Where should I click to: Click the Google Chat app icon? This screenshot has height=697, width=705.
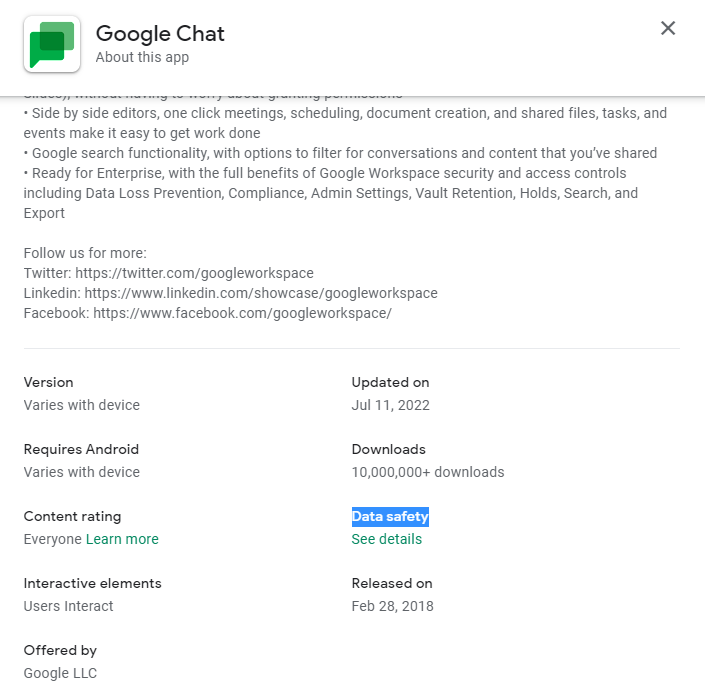tap(51, 44)
